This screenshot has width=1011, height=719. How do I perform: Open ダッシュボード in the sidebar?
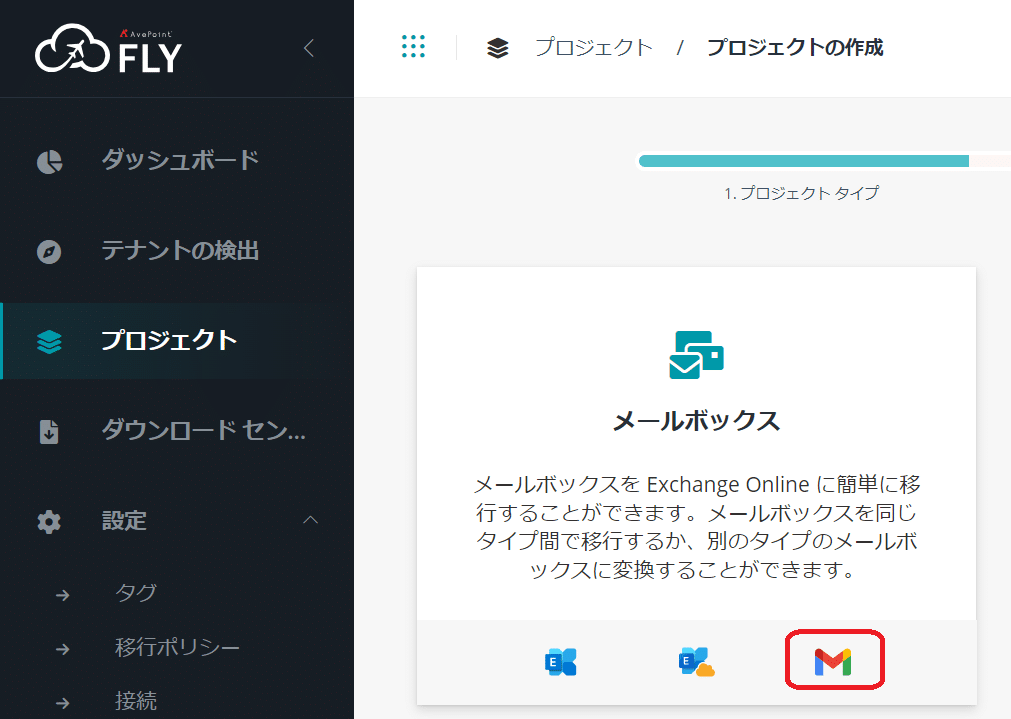[x=179, y=161]
